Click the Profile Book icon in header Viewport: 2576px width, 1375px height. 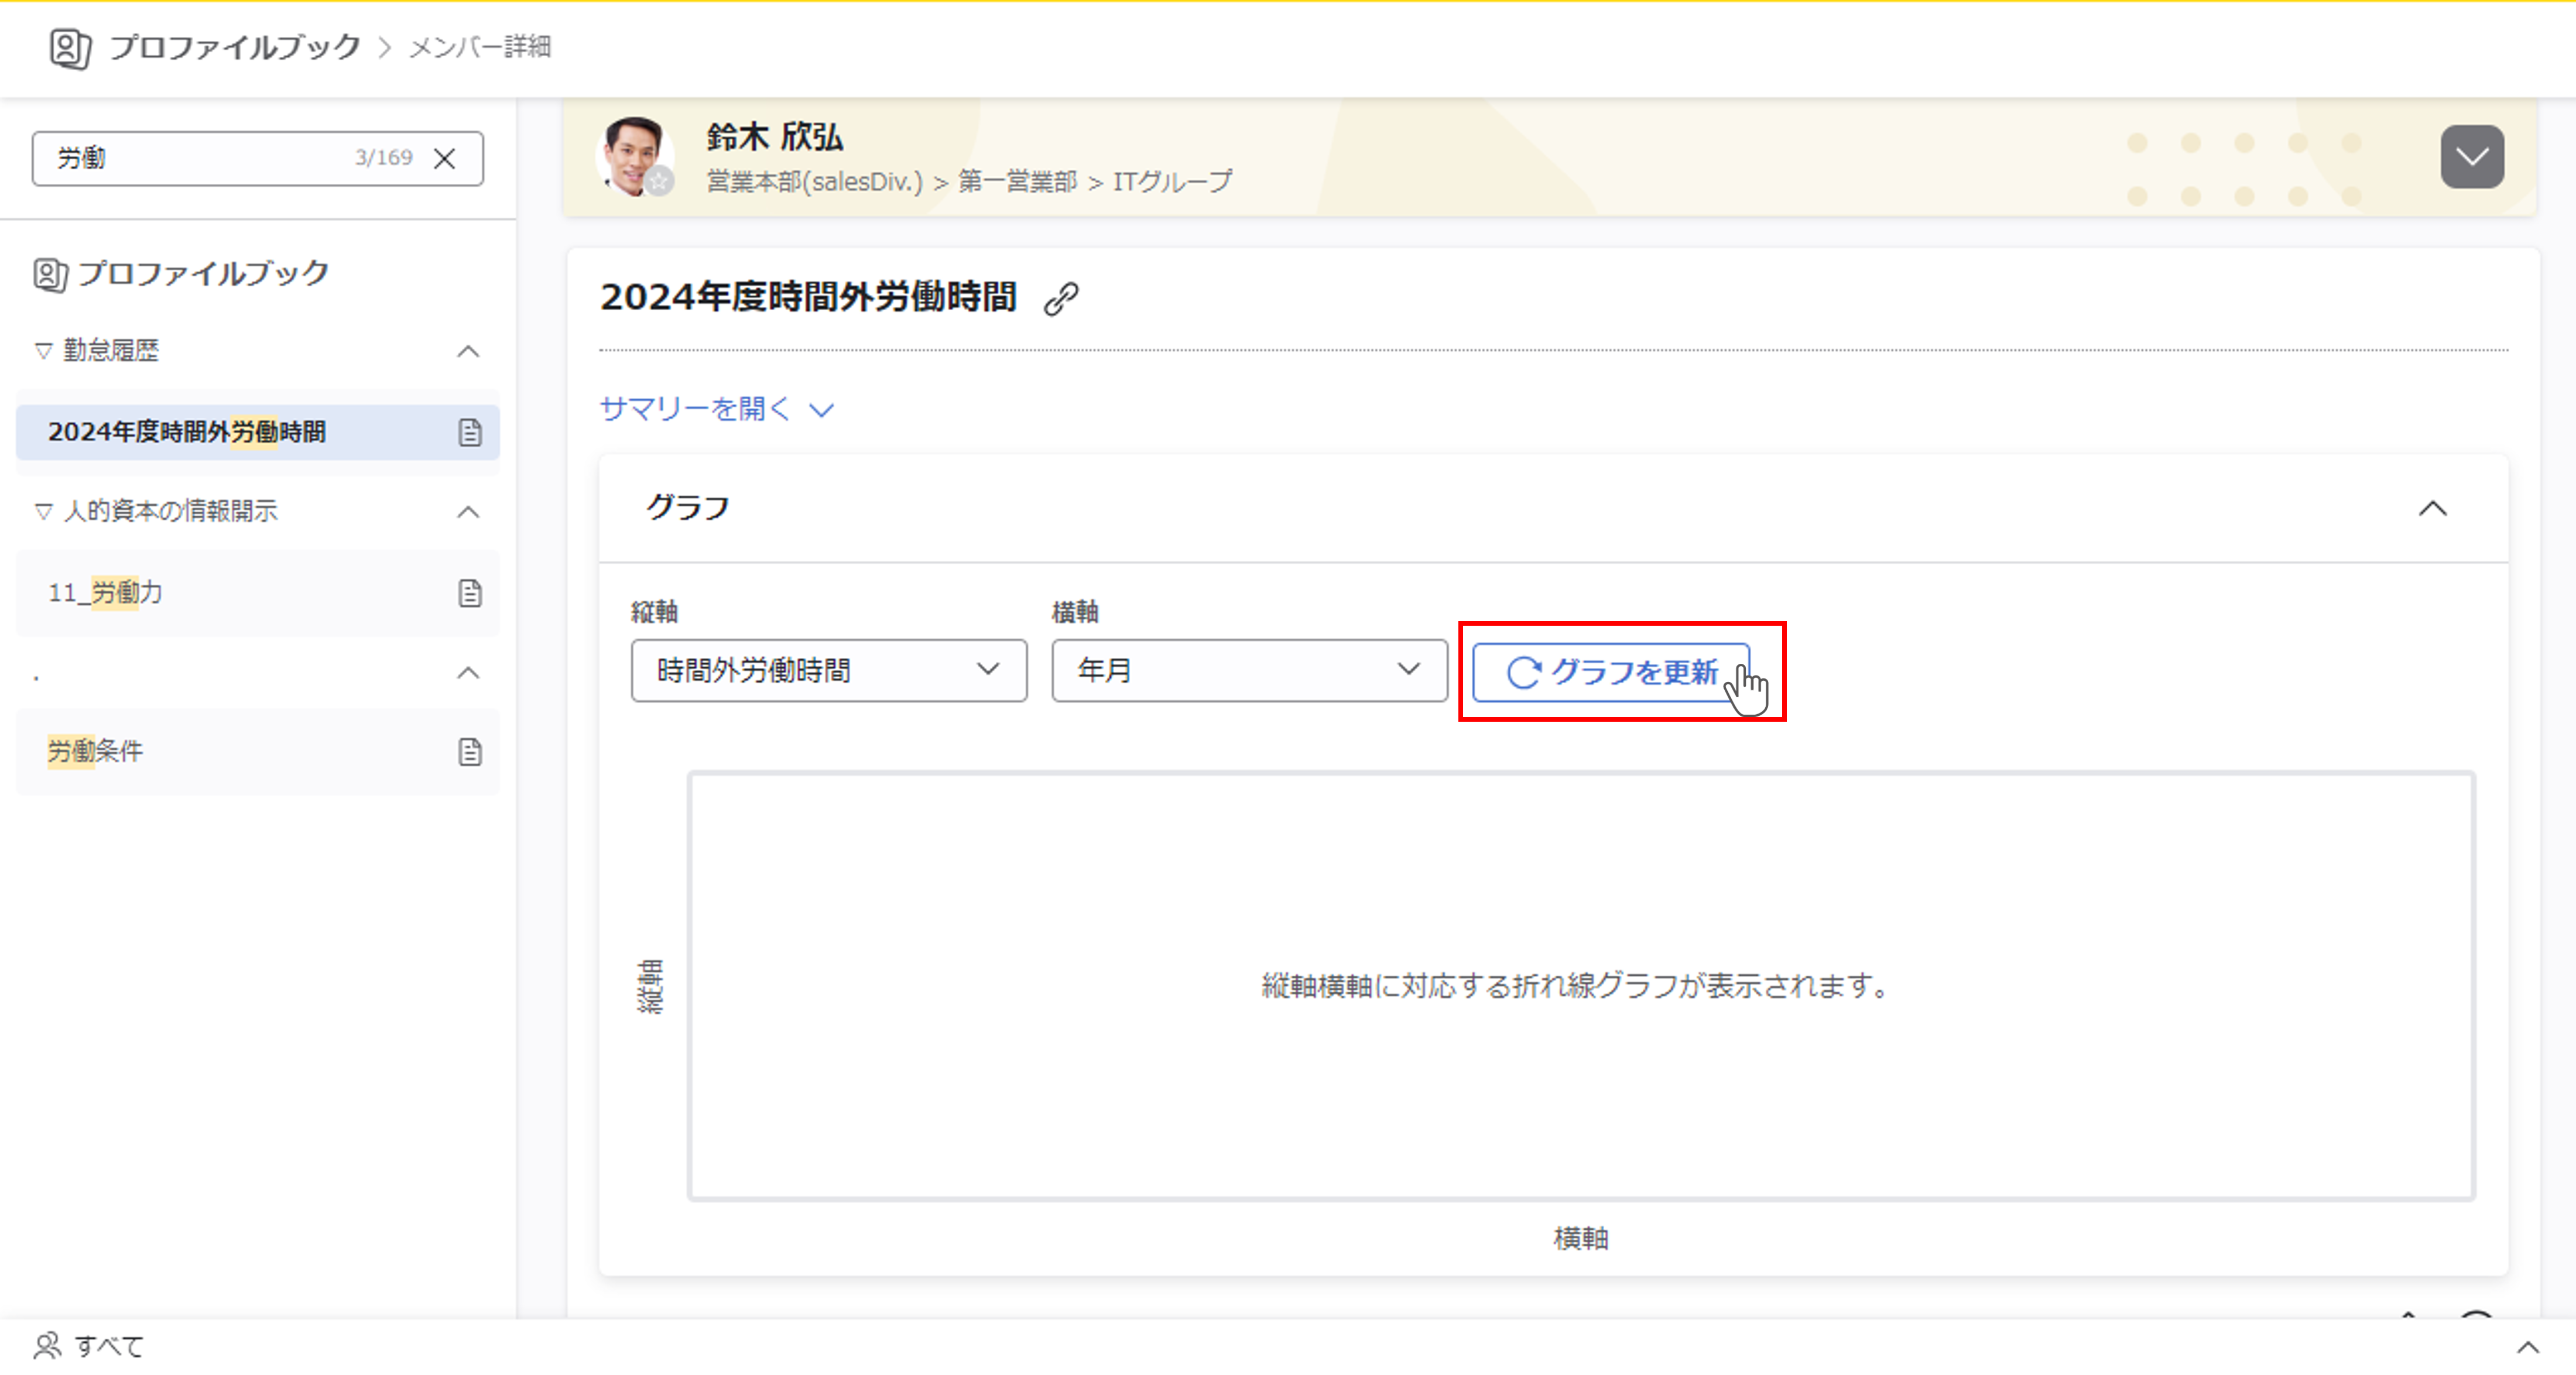[x=70, y=48]
